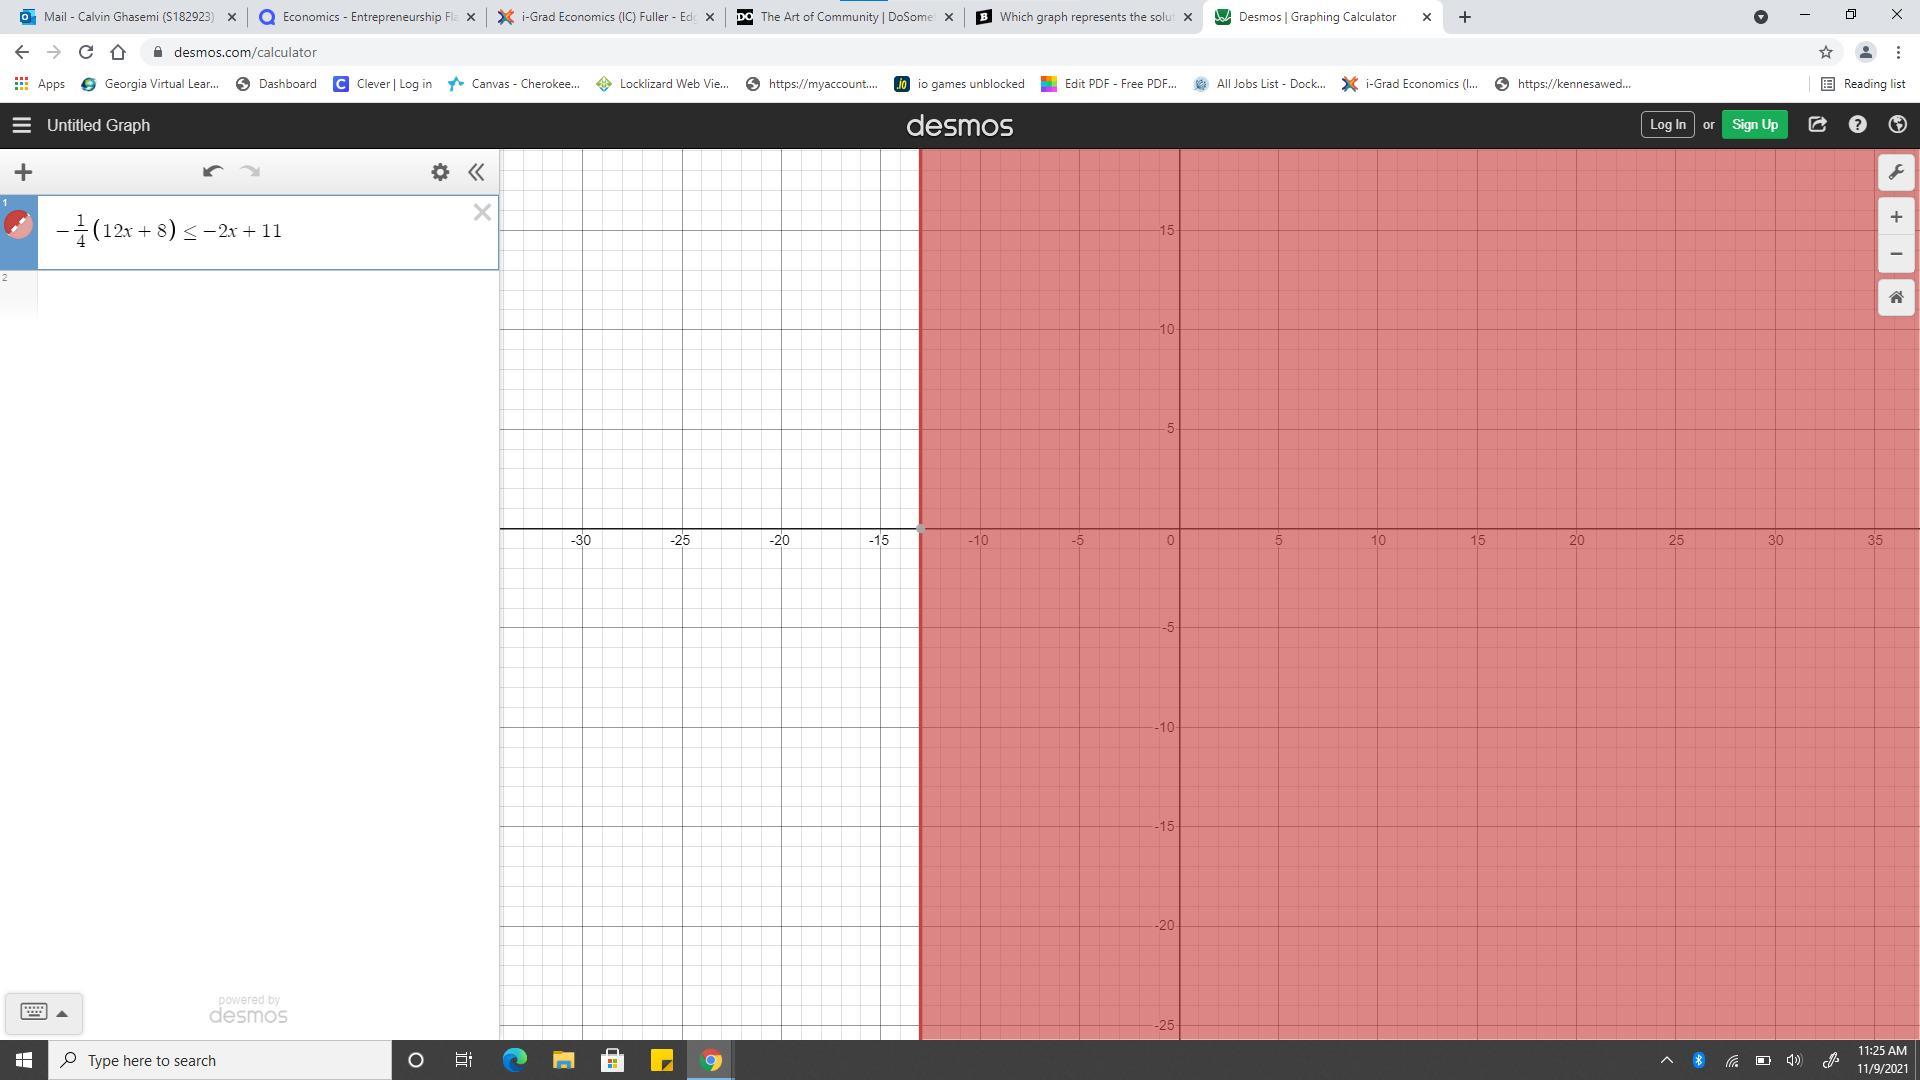Click empty expression row two
This screenshot has height=1080, width=1920.
[x=266, y=293]
